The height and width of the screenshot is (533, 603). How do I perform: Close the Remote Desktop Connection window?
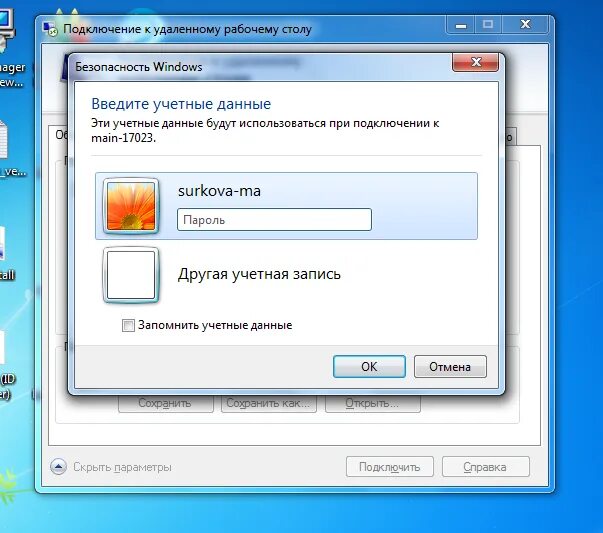(525, 25)
